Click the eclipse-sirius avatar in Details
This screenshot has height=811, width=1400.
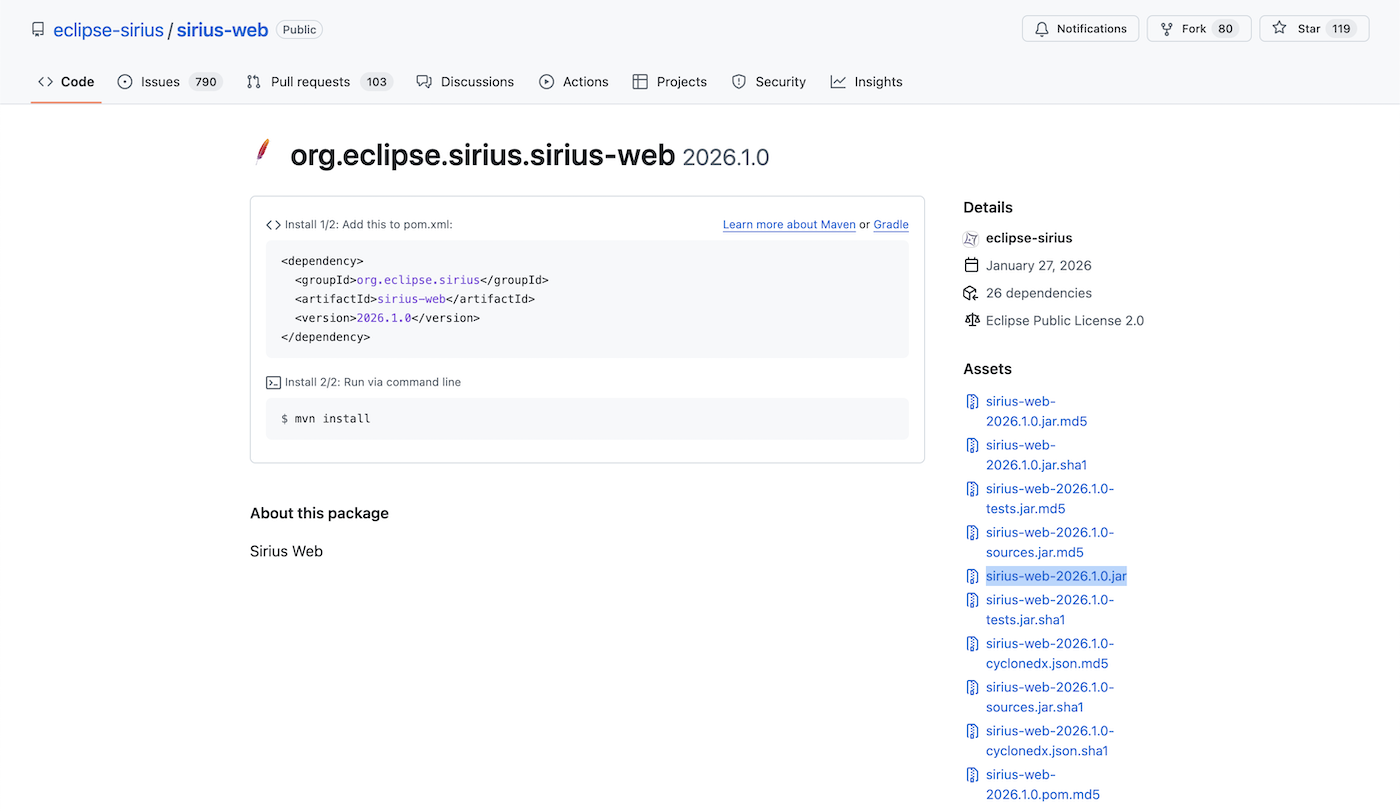[x=970, y=238]
